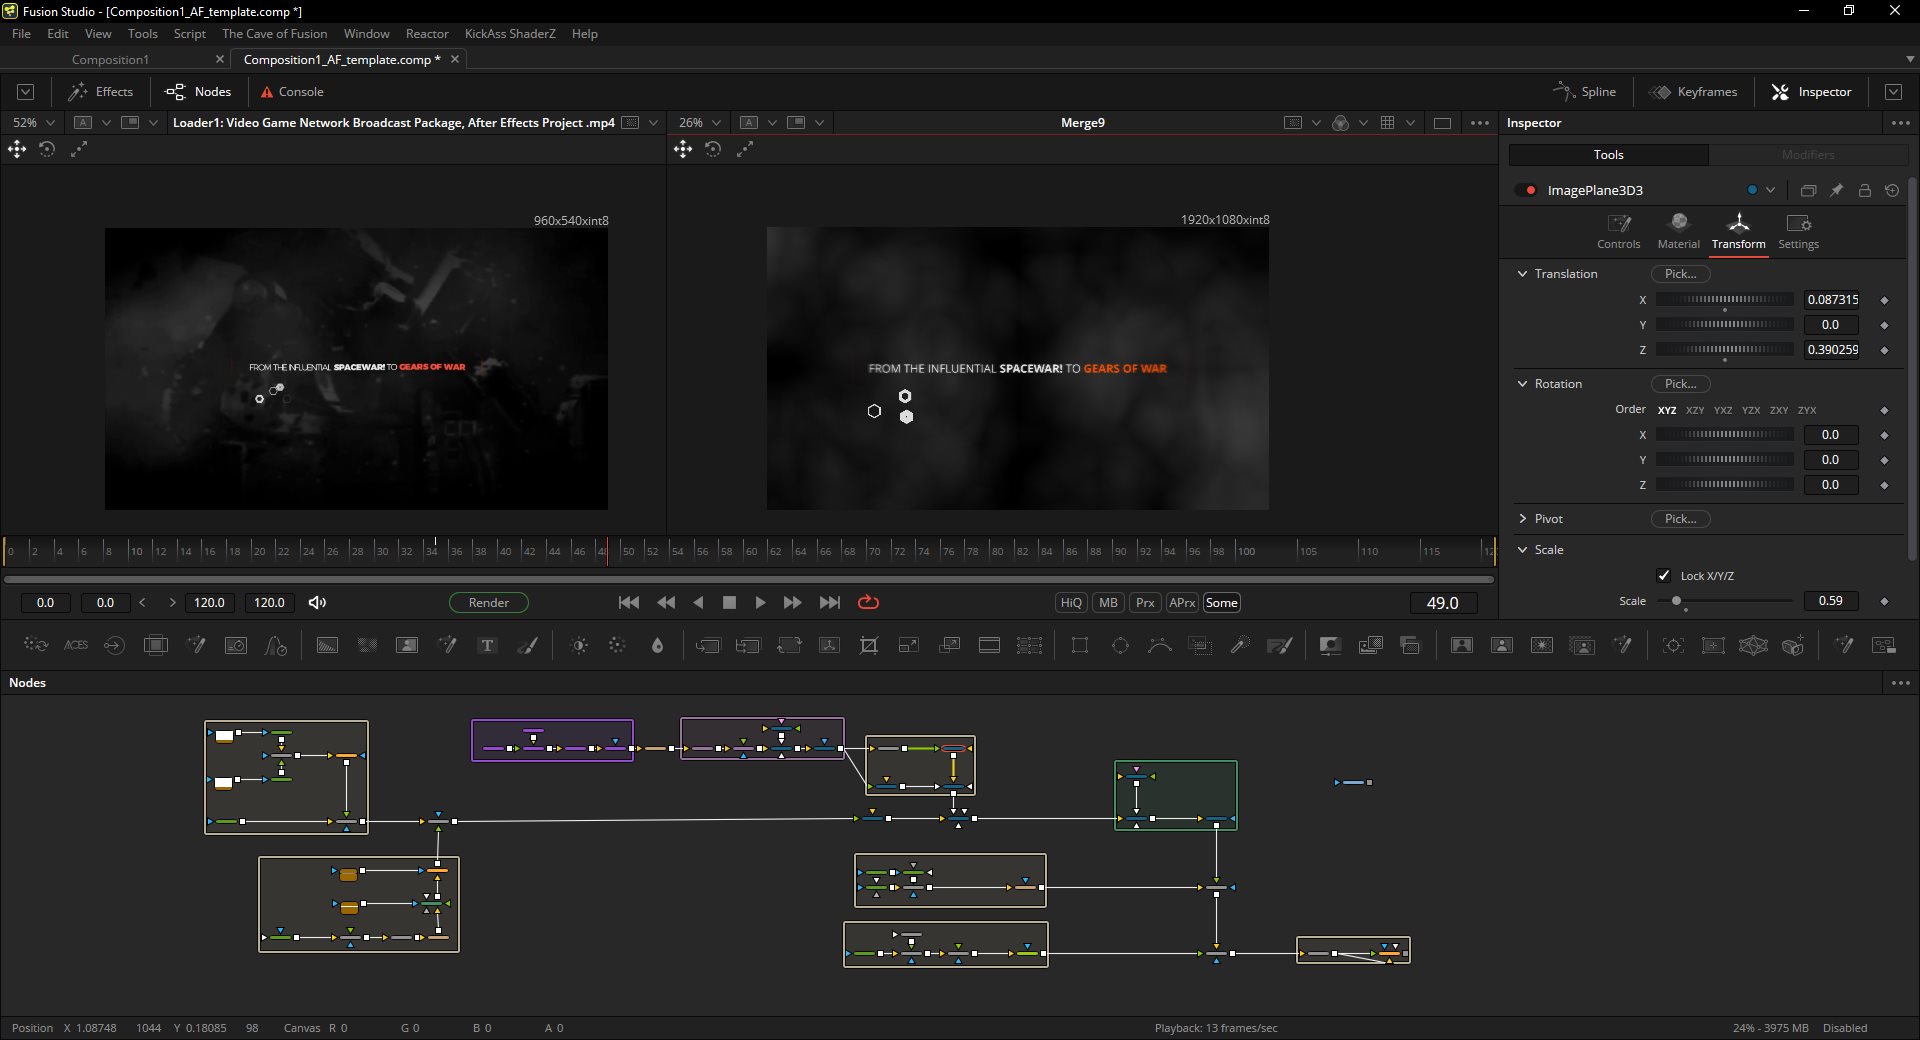The height and width of the screenshot is (1040, 1920).
Task: Open the Script menu
Action: click(190, 33)
